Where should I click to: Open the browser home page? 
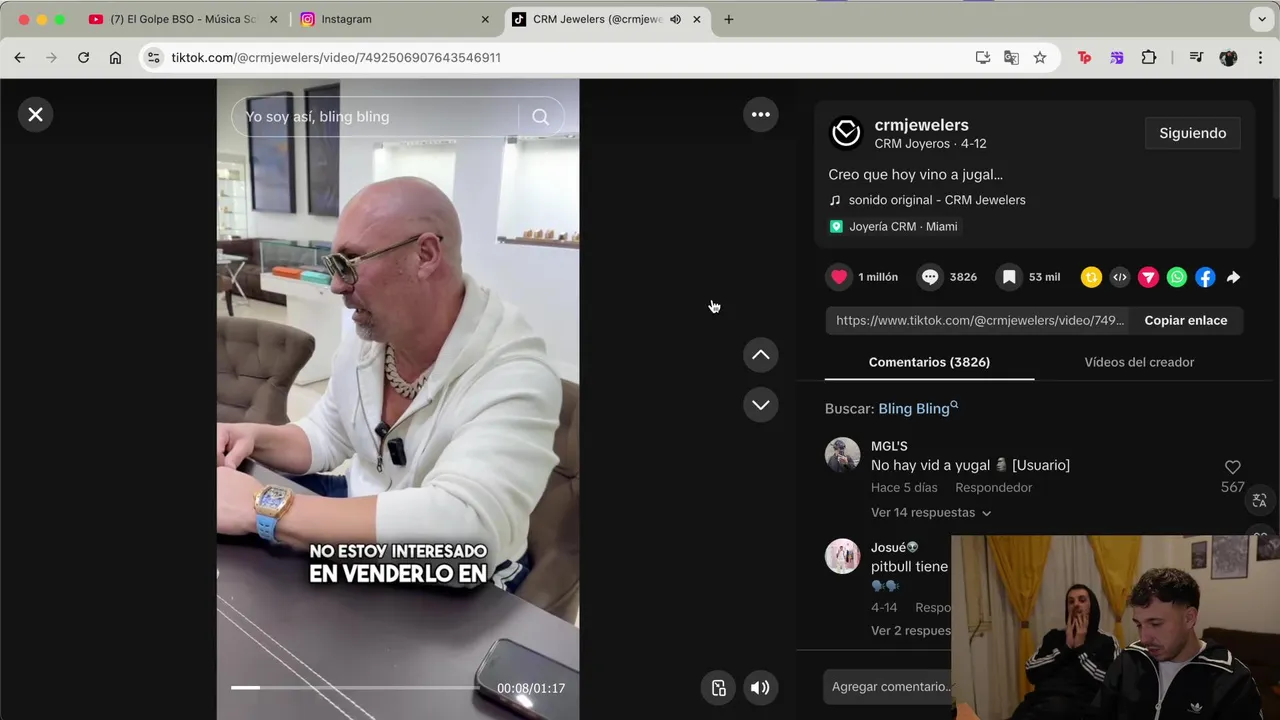coord(115,58)
